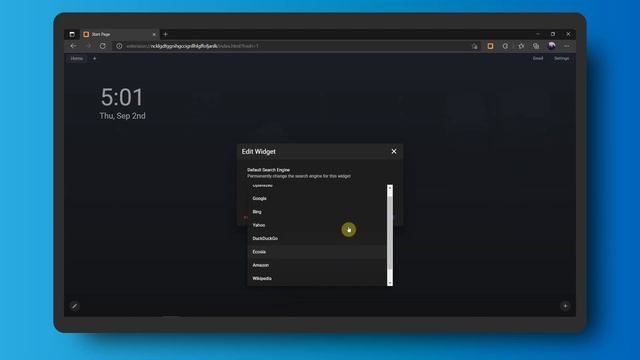Viewport: 640px width, 360px height.
Task: Select Amazon as the search engine
Action: (317, 265)
